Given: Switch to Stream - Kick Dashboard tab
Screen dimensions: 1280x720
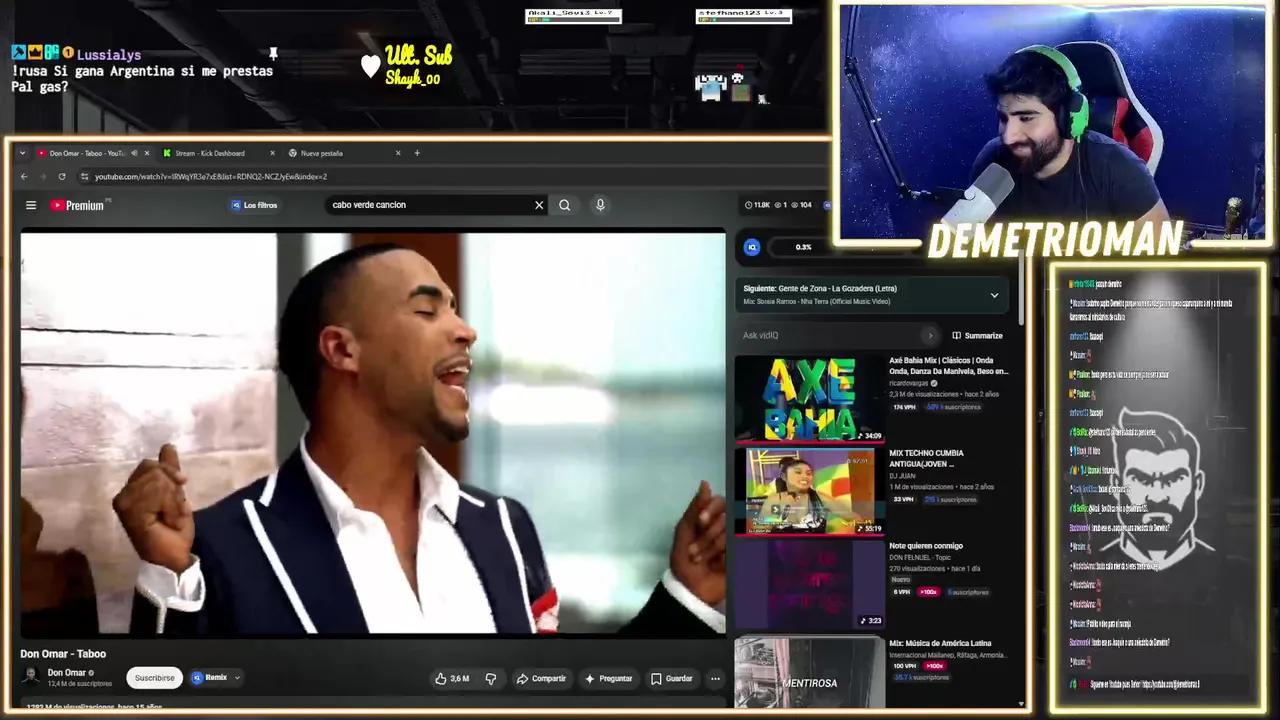Looking at the screenshot, I should [x=210, y=153].
